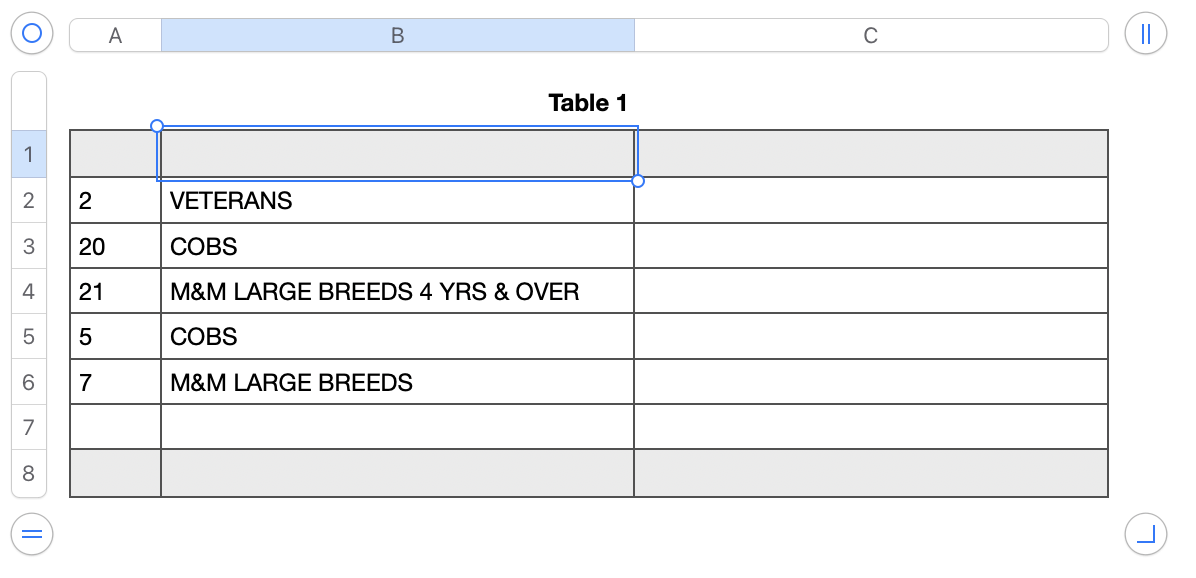The image size is (1196, 578).
Task: Select the VETERANS cell
Action: (x=397, y=200)
